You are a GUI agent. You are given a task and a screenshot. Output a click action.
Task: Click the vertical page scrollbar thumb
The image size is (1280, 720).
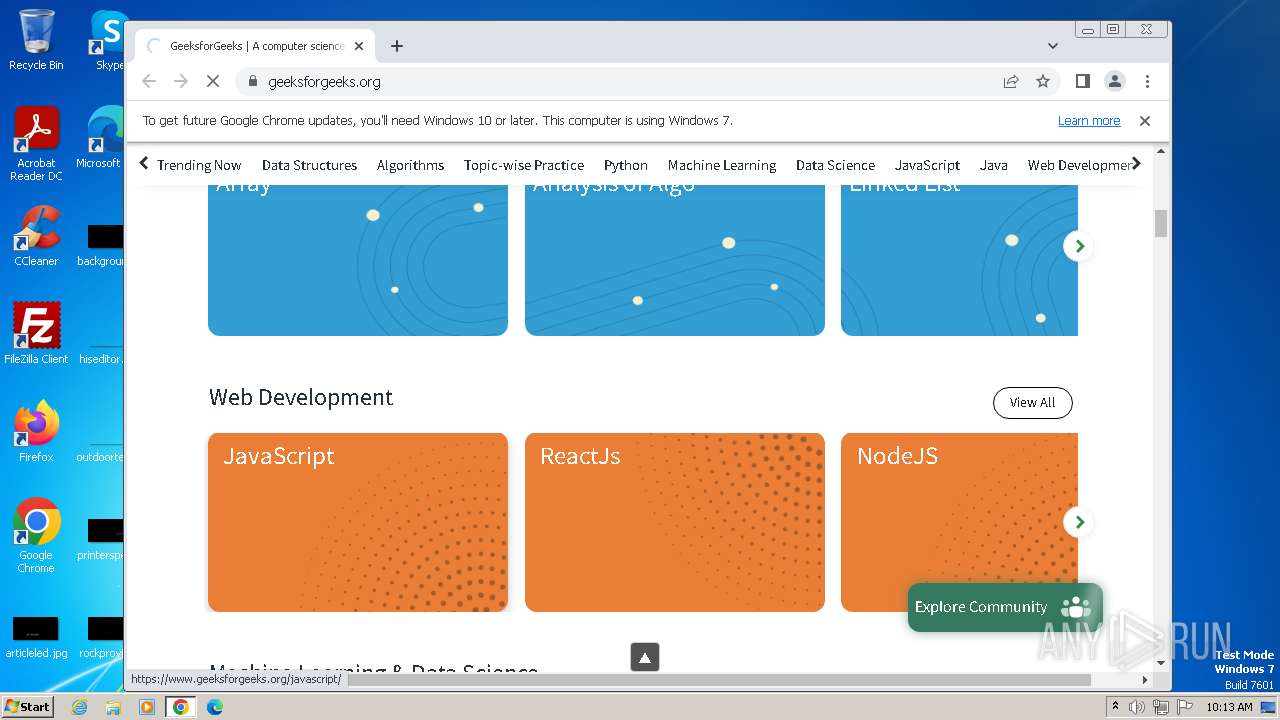tap(1161, 223)
